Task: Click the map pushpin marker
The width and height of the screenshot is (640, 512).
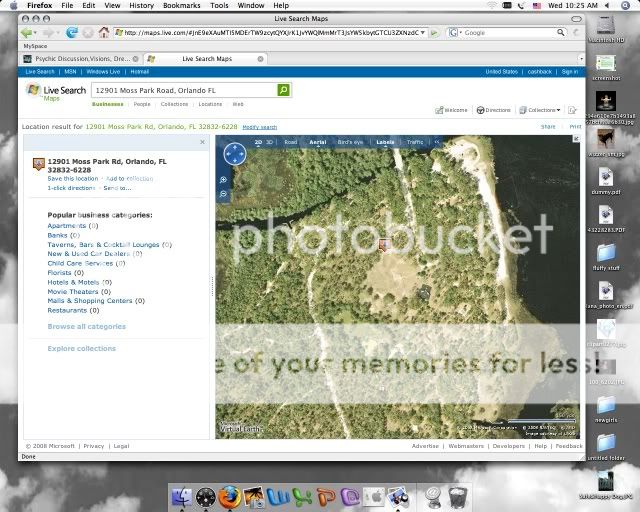Action: (384, 244)
